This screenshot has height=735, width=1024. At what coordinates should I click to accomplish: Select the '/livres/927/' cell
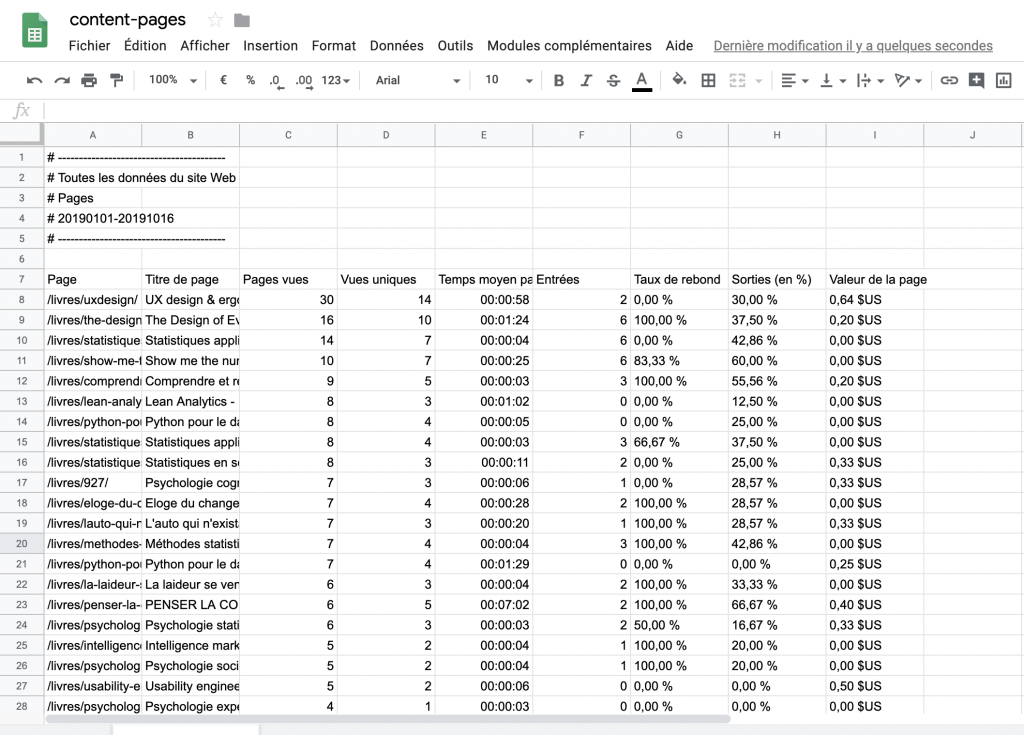93,483
